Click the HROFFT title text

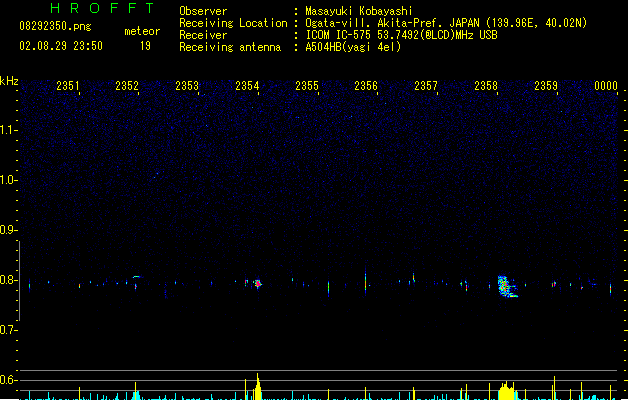[x=102, y=8]
